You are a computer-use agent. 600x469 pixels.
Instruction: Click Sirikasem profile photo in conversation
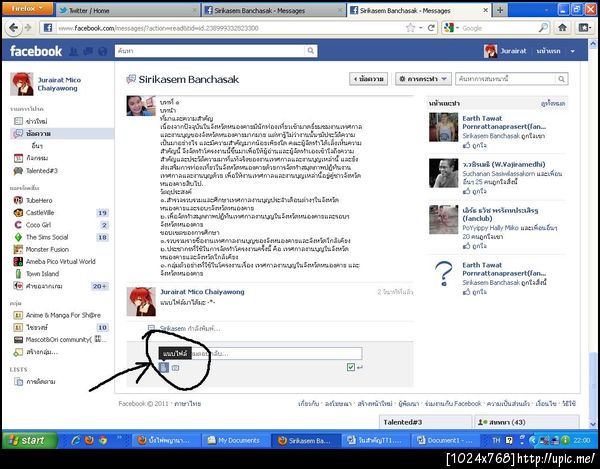(141, 106)
